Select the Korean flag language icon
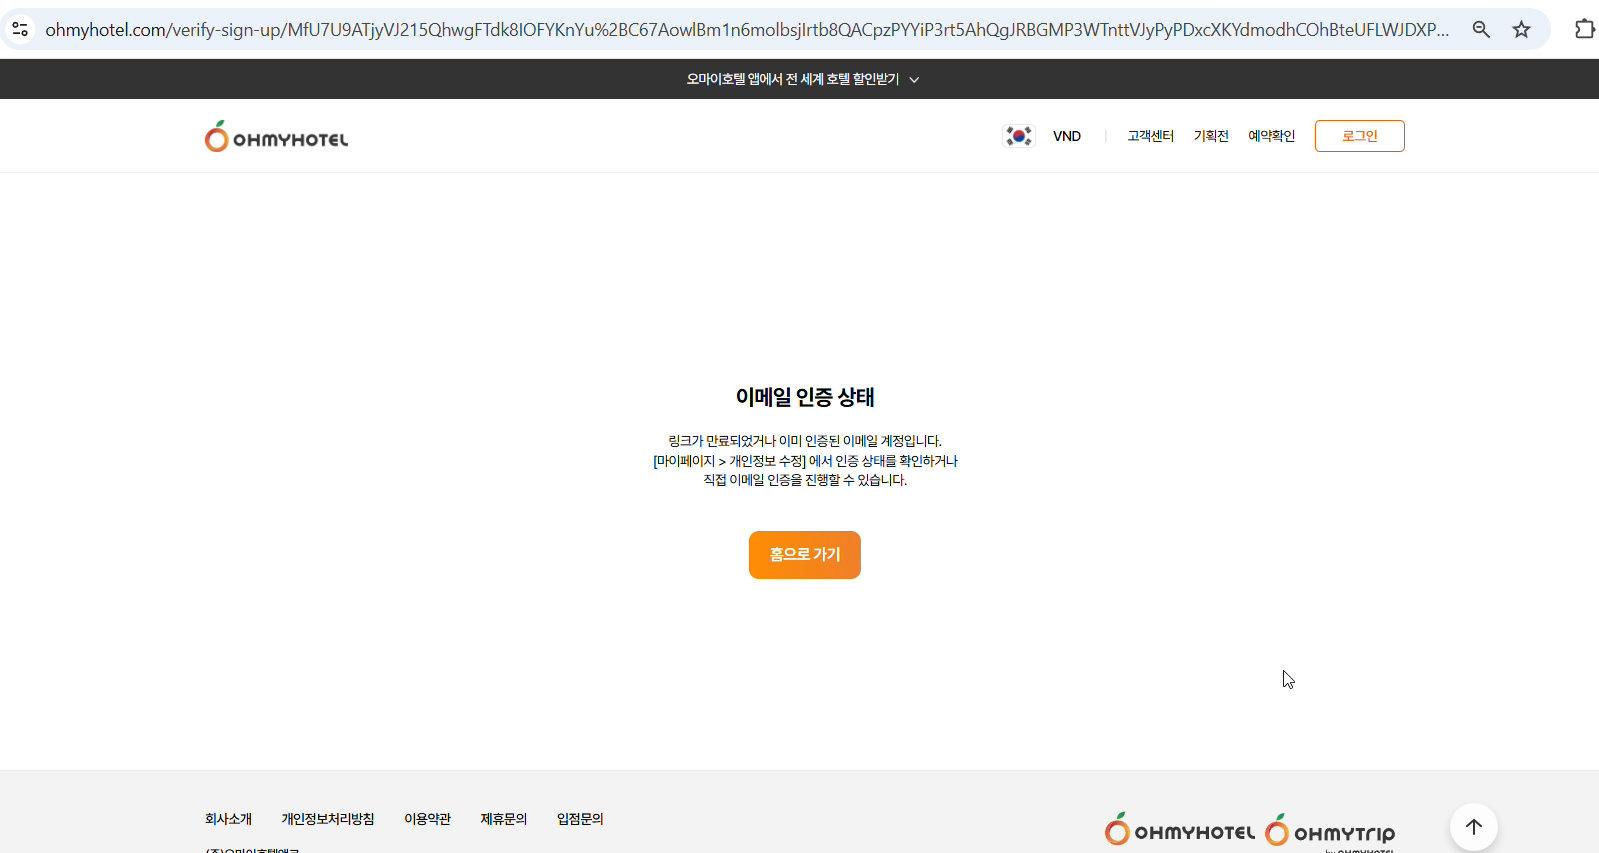This screenshot has width=1599, height=853. pos(1019,136)
